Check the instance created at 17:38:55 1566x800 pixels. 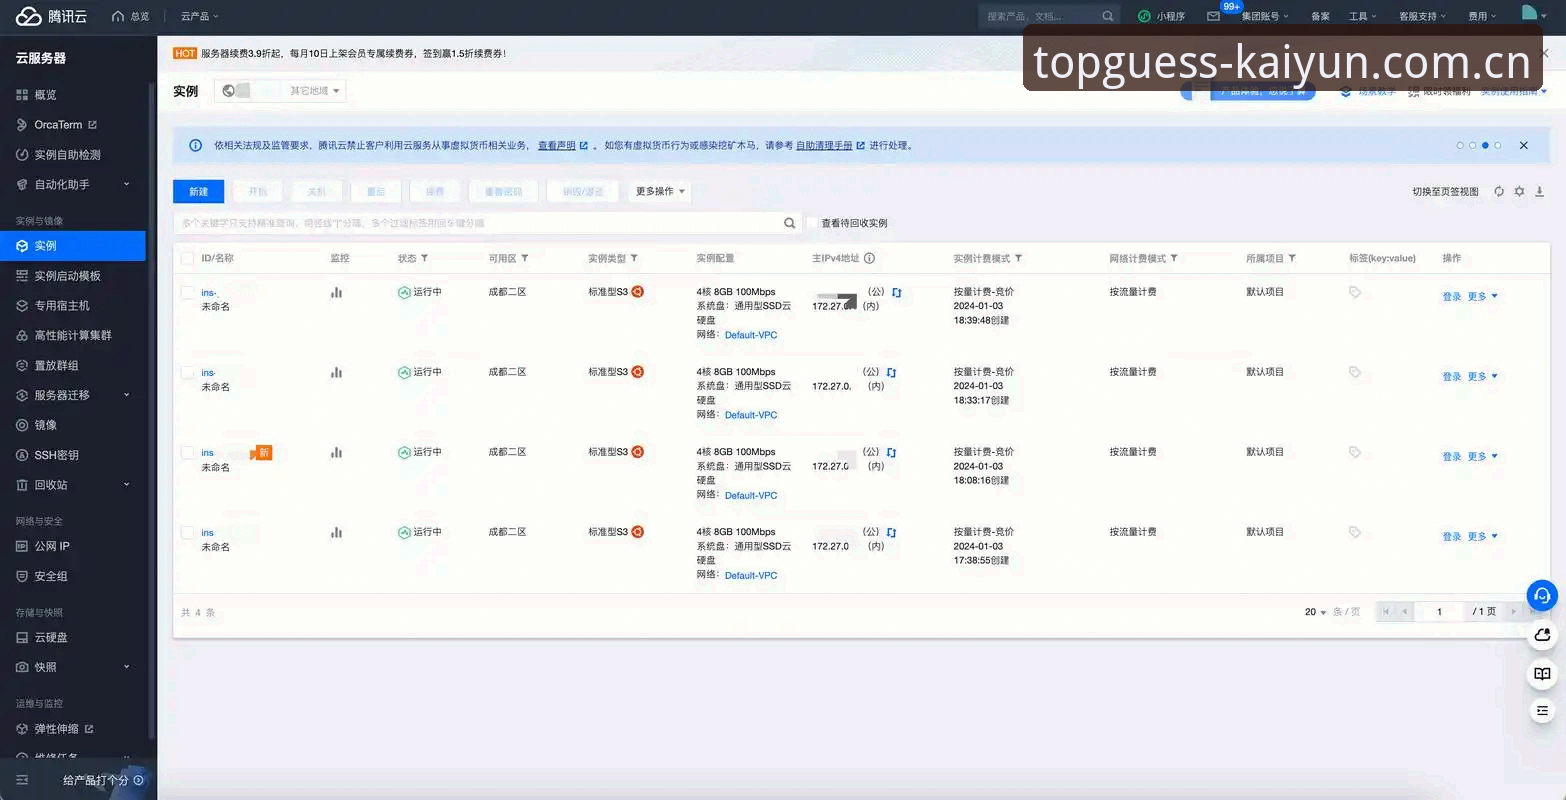(x=187, y=532)
